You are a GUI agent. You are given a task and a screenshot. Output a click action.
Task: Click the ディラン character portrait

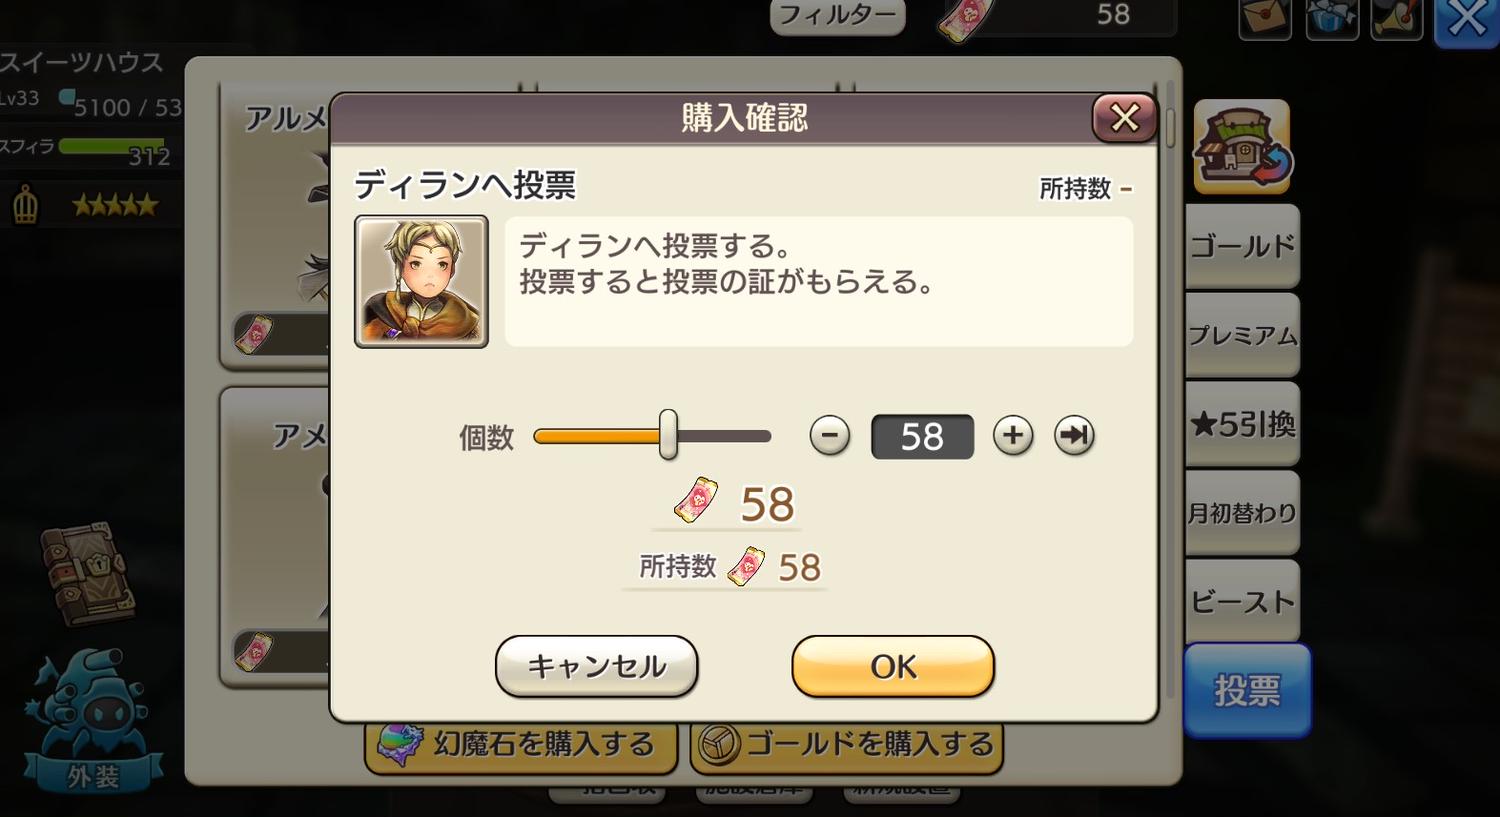421,281
